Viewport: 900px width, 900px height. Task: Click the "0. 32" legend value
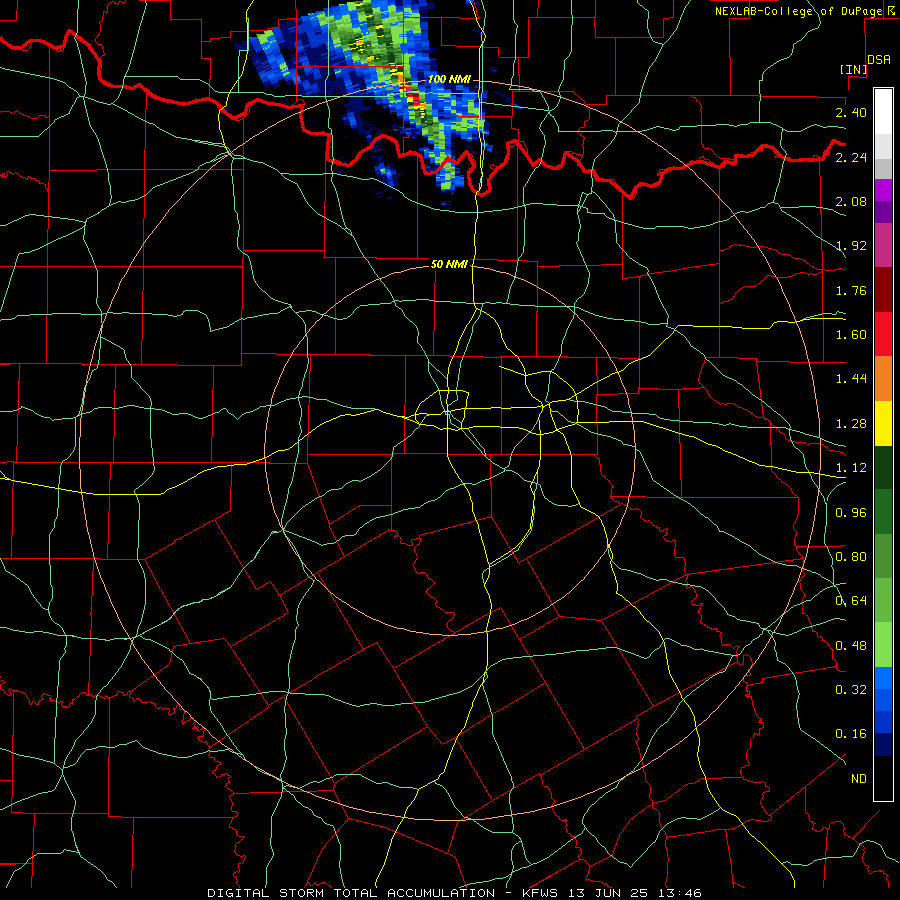point(851,690)
